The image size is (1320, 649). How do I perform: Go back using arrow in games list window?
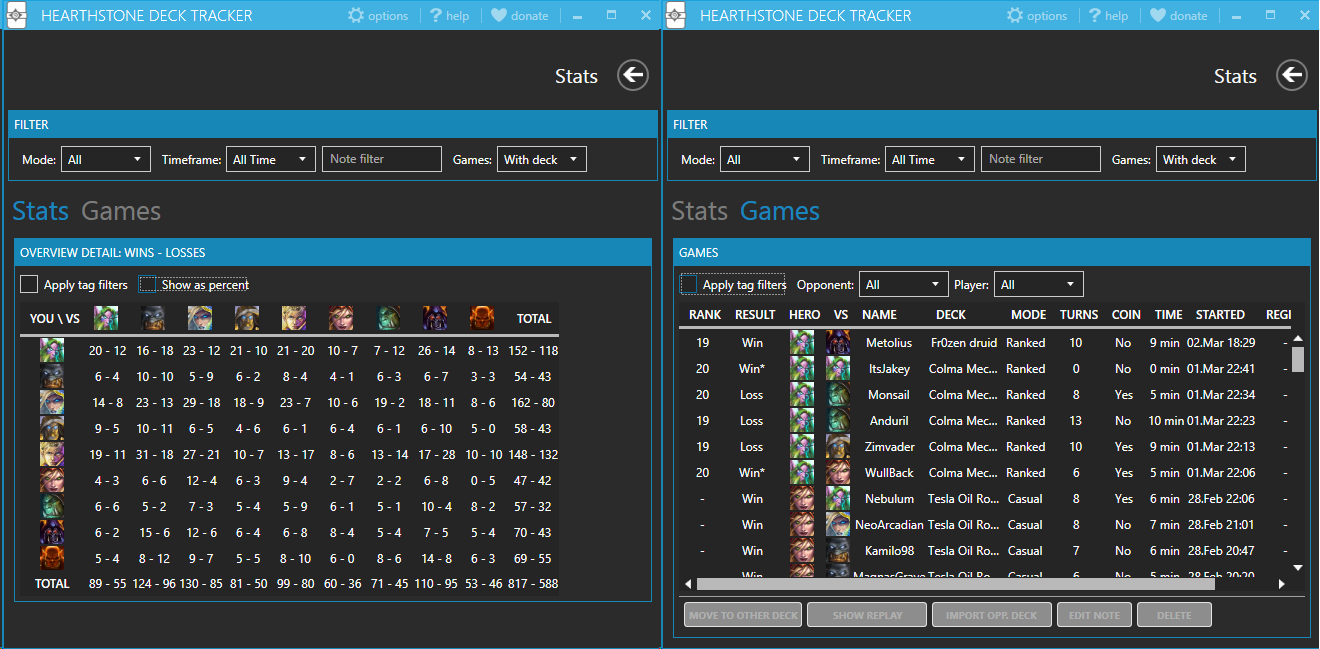[x=1292, y=75]
